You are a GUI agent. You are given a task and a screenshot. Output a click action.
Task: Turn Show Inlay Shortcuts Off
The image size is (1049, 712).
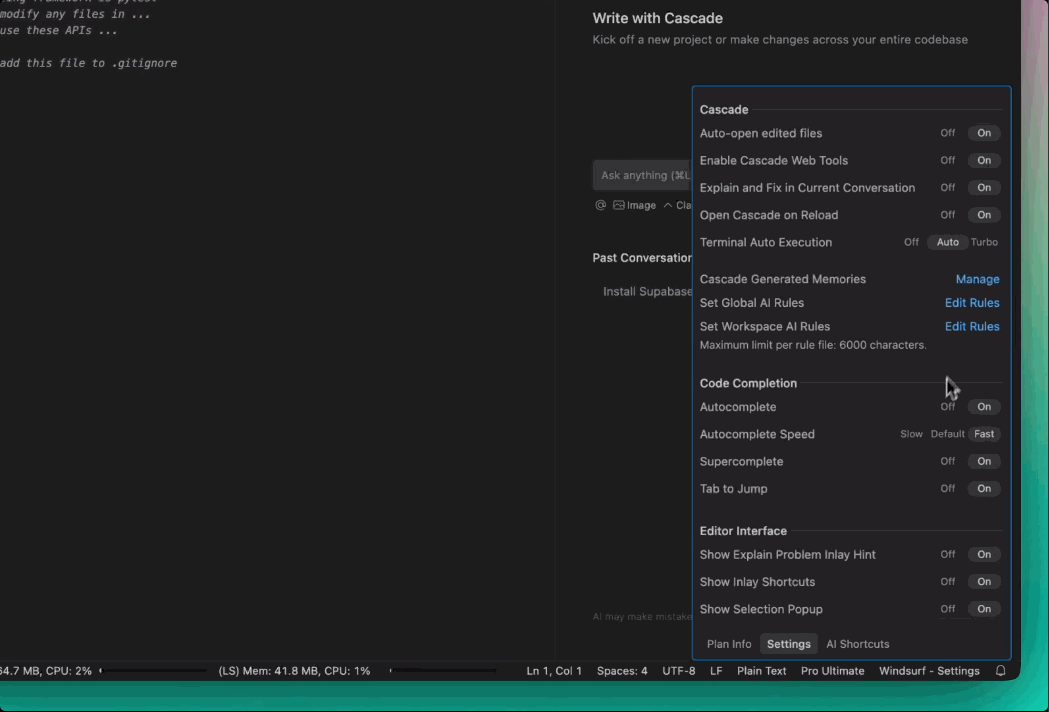tap(947, 582)
